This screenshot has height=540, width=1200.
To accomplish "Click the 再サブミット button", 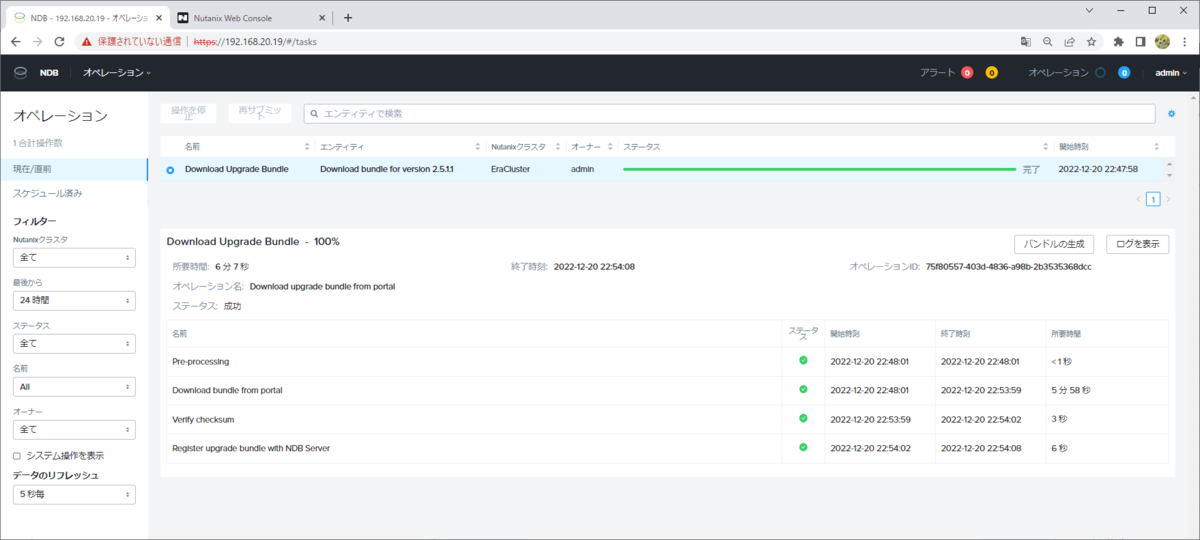I will [x=260, y=113].
